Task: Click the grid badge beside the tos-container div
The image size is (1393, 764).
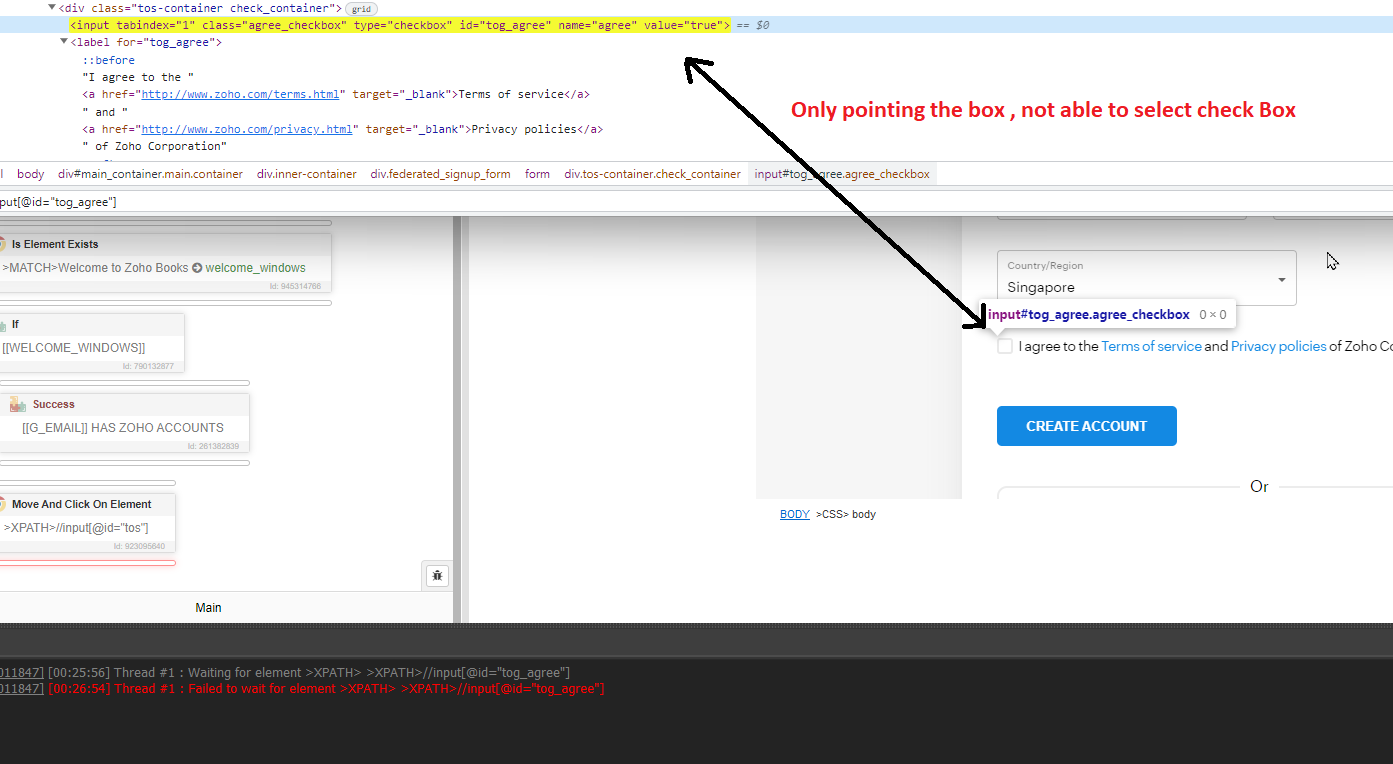Action: coord(360,8)
